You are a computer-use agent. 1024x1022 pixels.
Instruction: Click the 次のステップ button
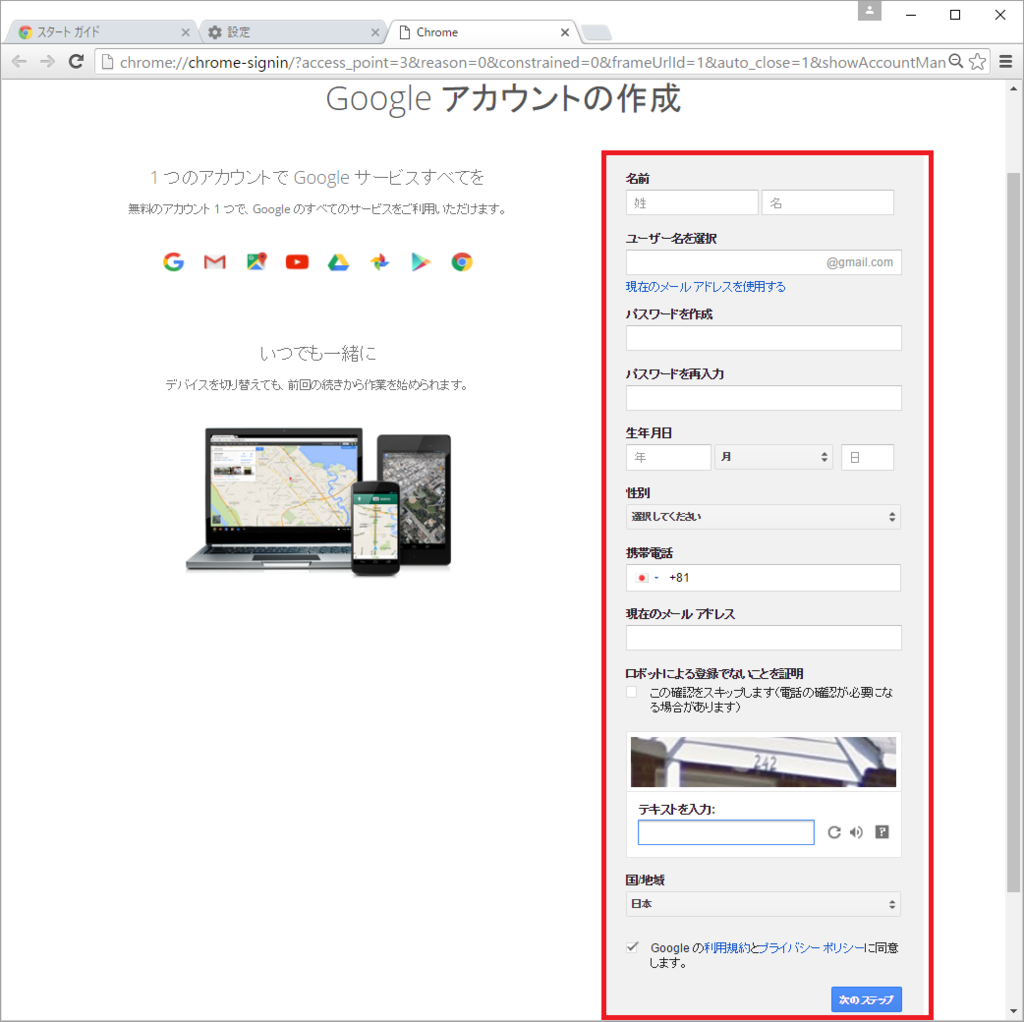[x=866, y=999]
